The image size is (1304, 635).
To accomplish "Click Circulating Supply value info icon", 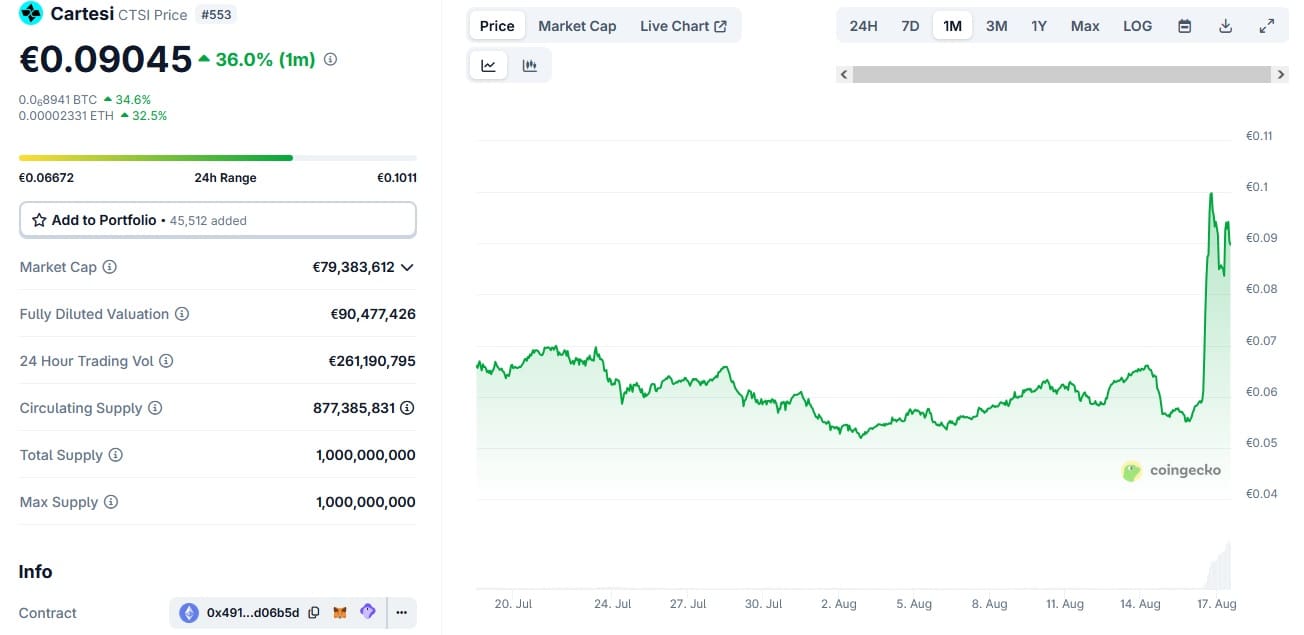I will pyautogui.click(x=408, y=408).
